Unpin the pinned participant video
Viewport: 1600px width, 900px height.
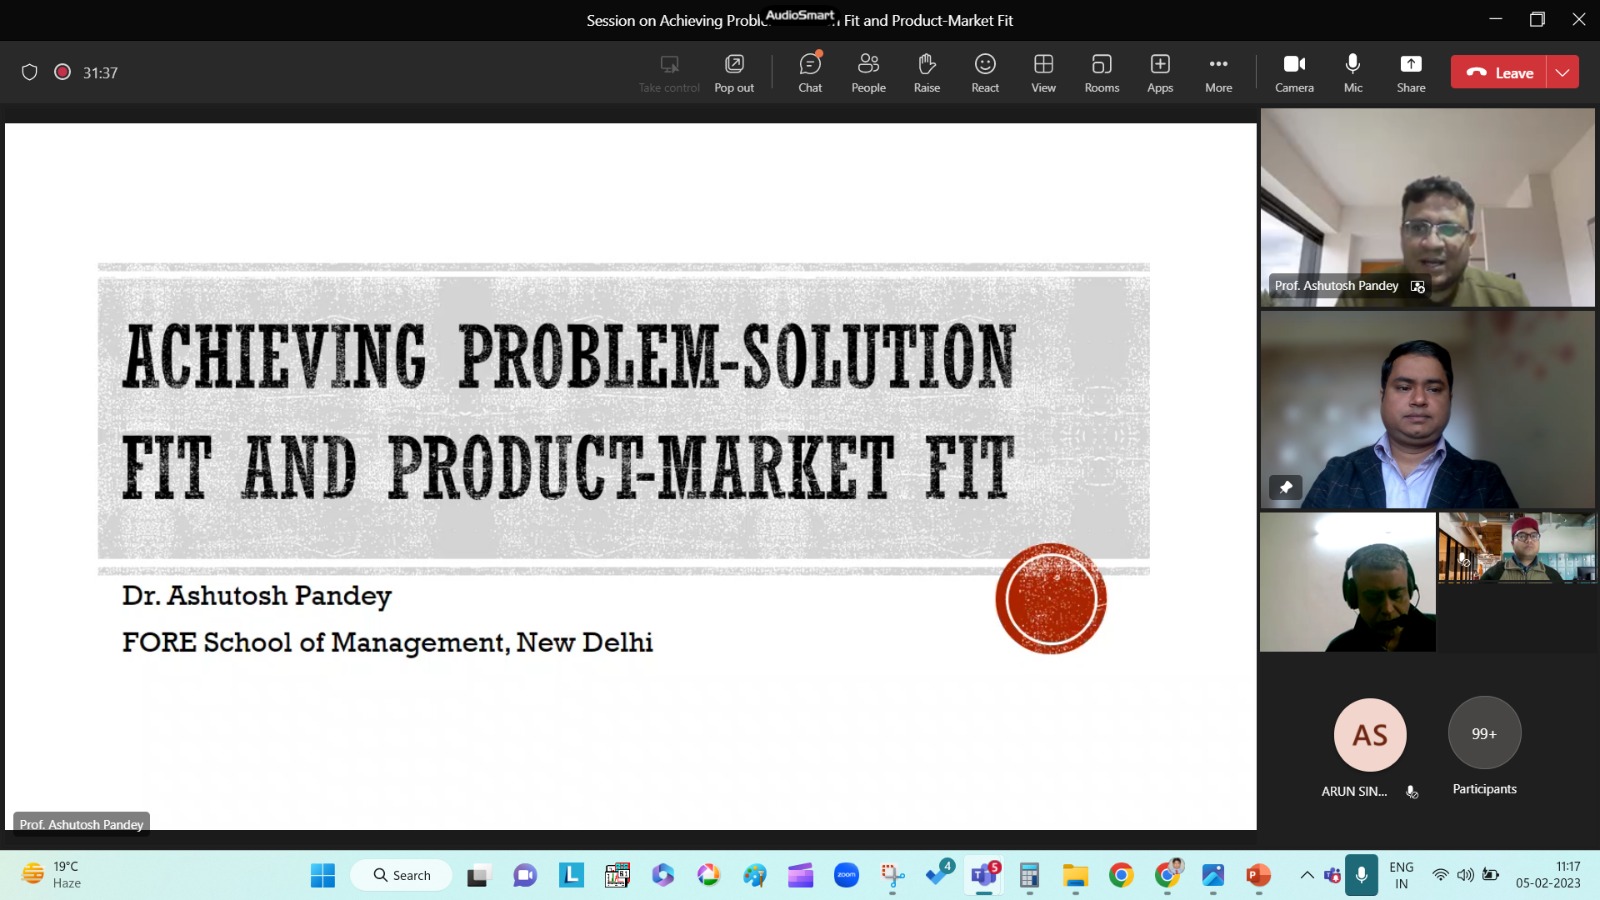[1286, 487]
